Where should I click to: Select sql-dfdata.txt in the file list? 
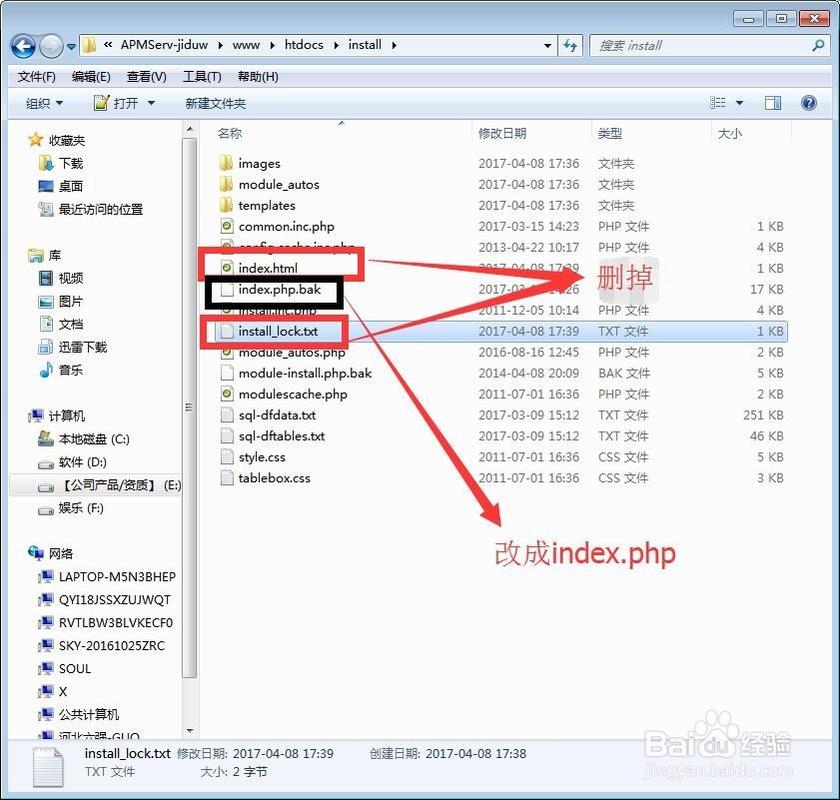[277, 415]
